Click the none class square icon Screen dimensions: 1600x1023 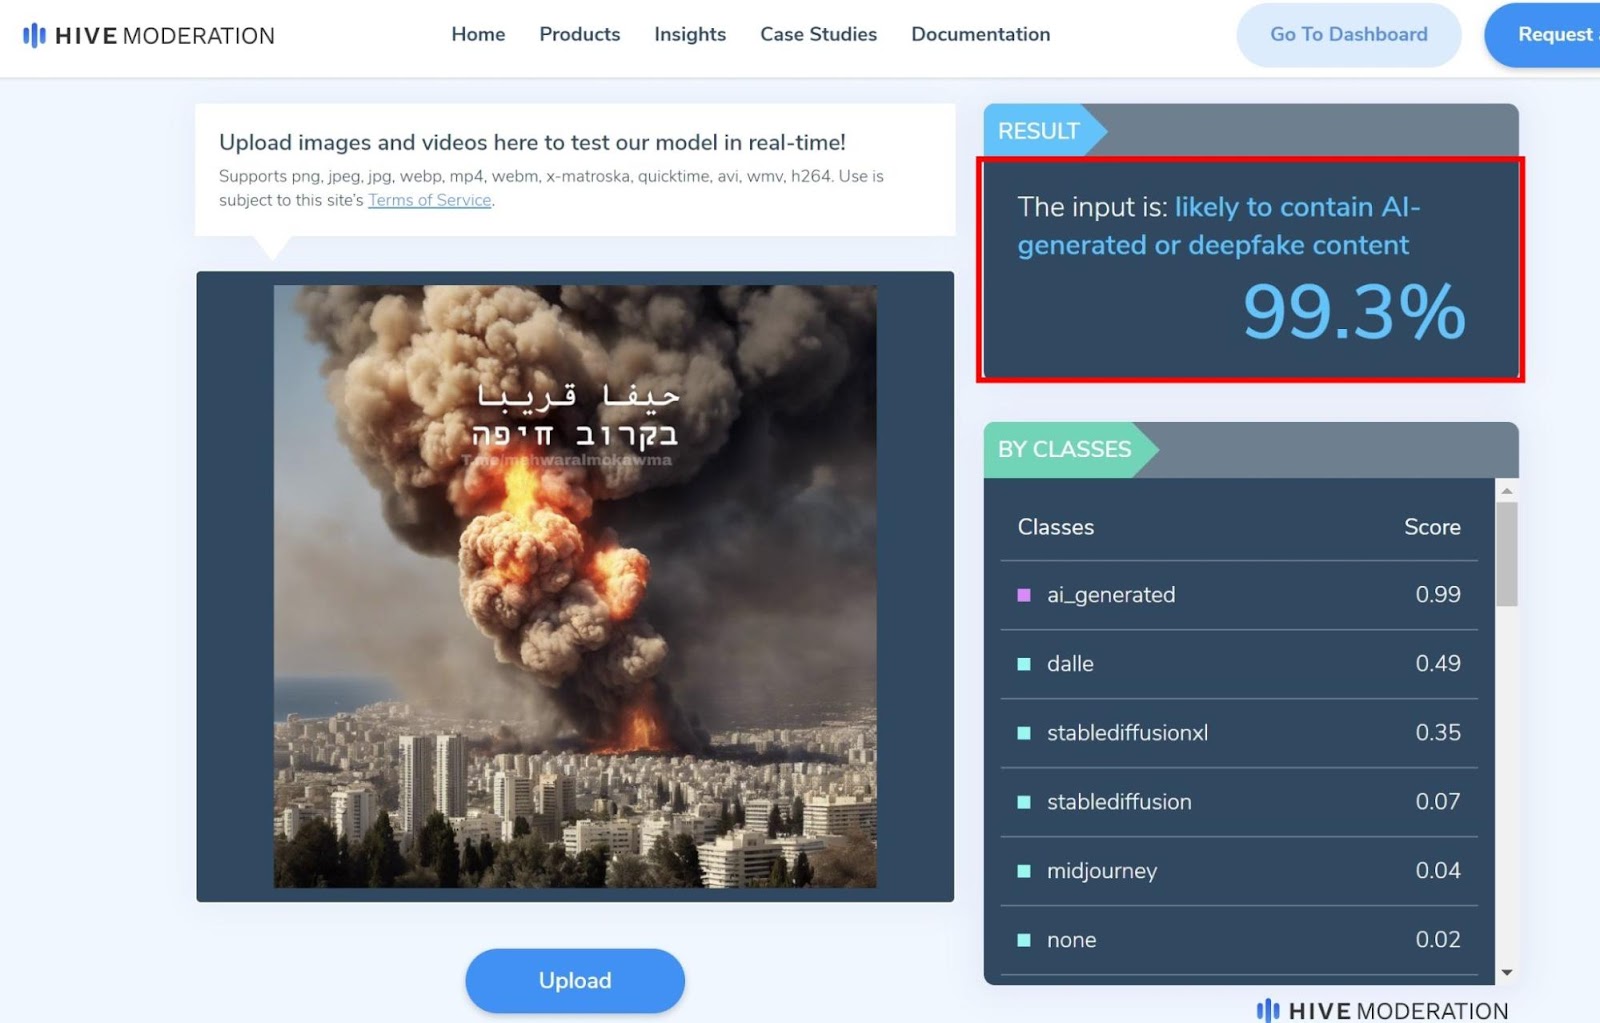pos(1023,940)
